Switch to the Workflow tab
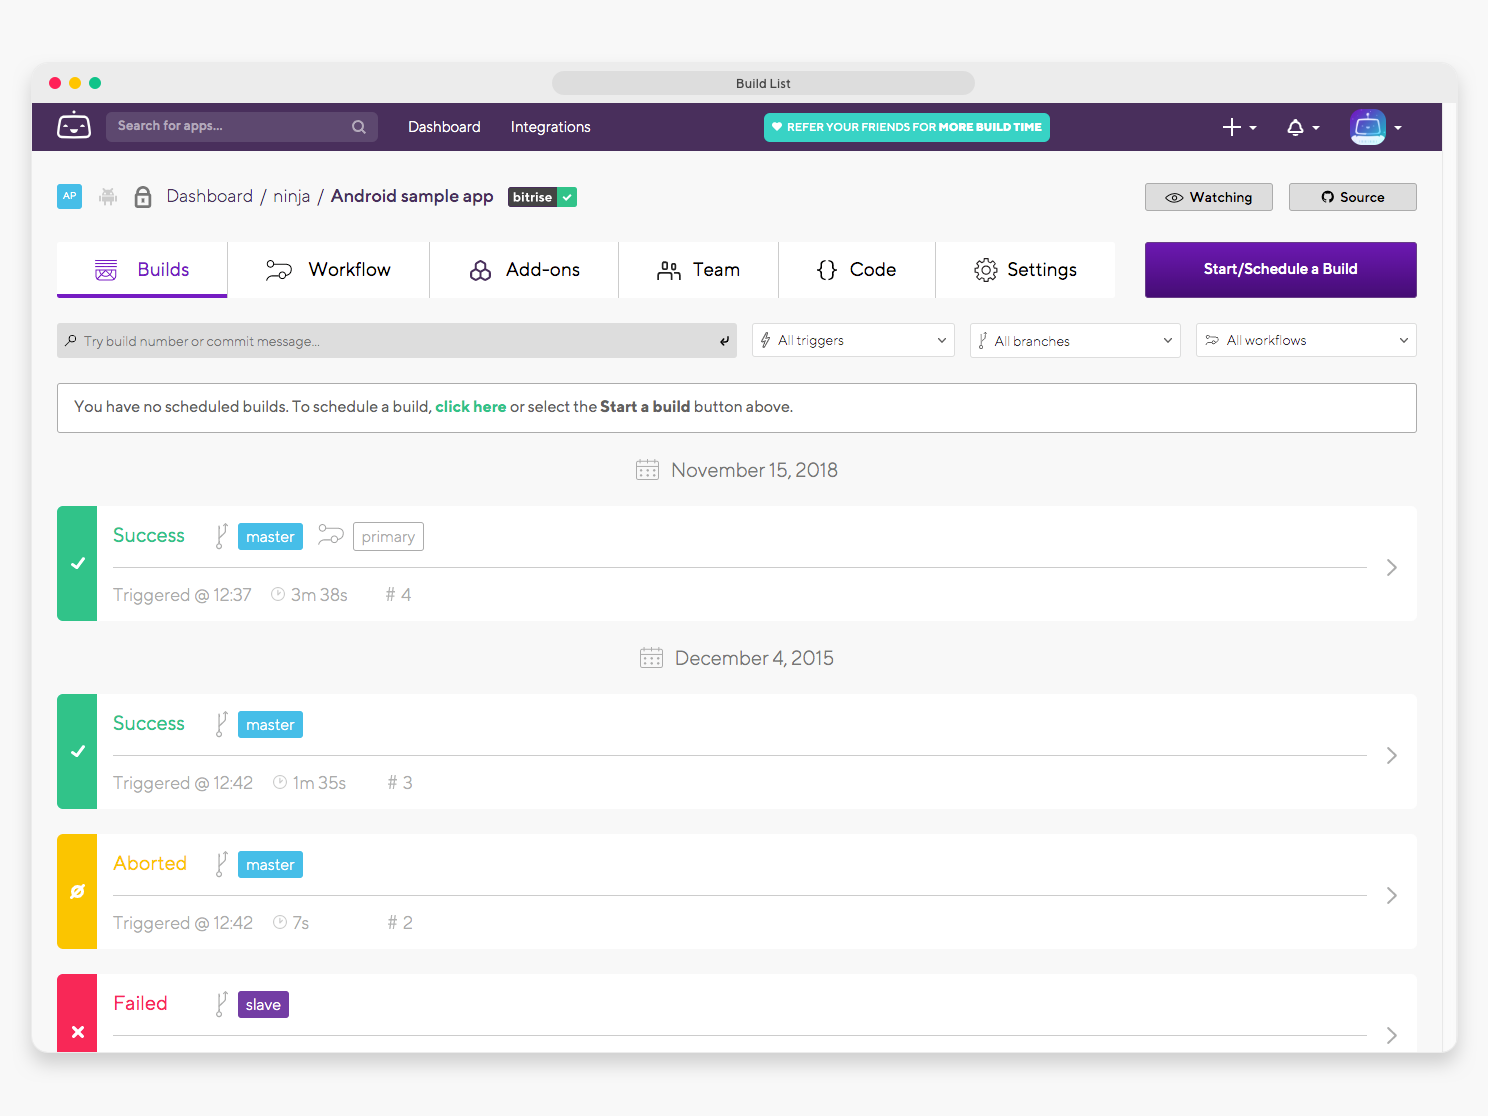Image resolution: width=1489 pixels, height=1116 pixels. (x=328, y=270)
